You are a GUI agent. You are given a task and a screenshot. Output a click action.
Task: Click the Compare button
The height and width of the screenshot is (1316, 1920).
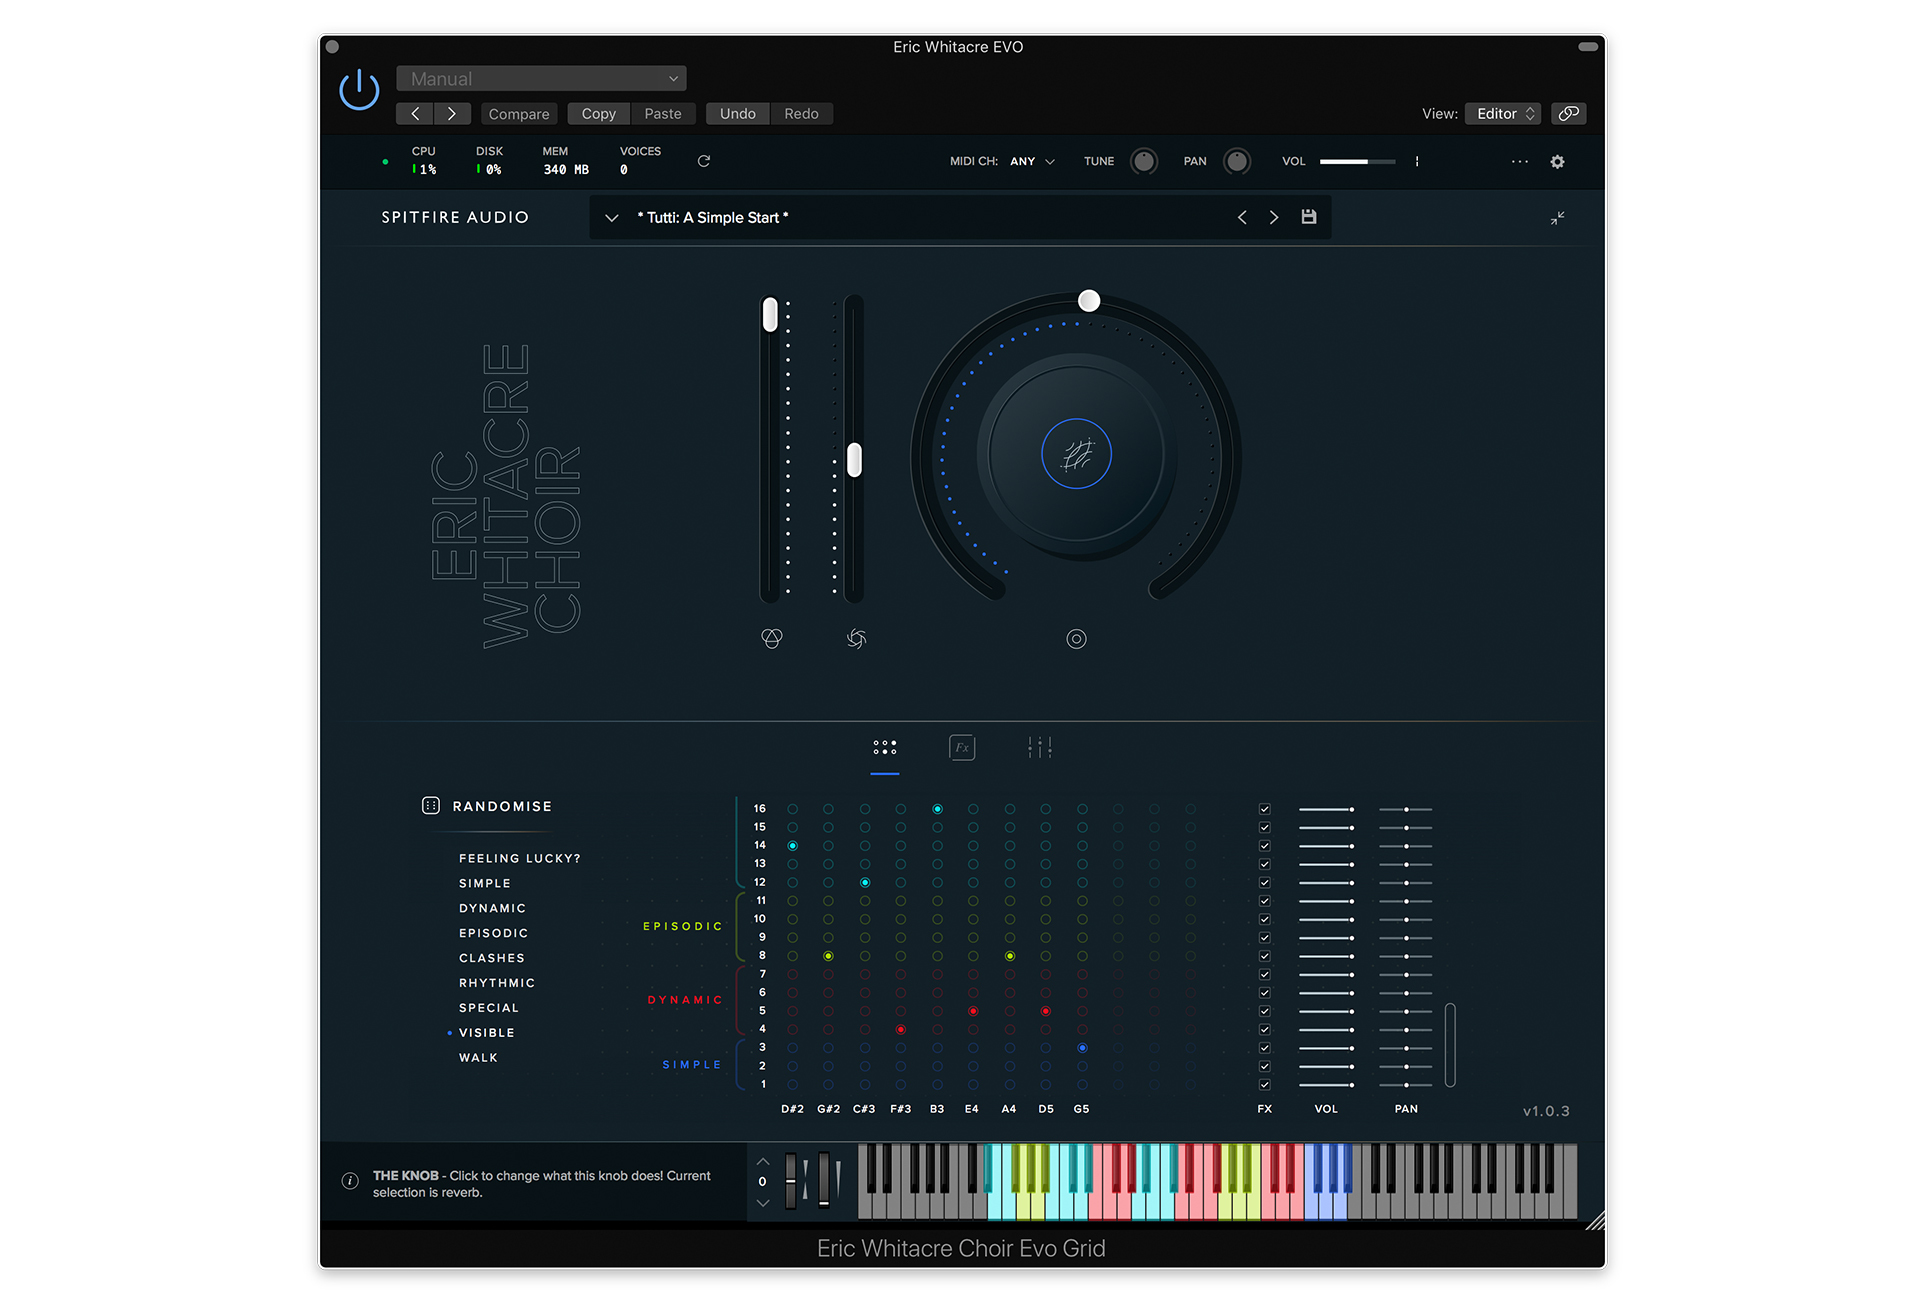coord(518,114)
